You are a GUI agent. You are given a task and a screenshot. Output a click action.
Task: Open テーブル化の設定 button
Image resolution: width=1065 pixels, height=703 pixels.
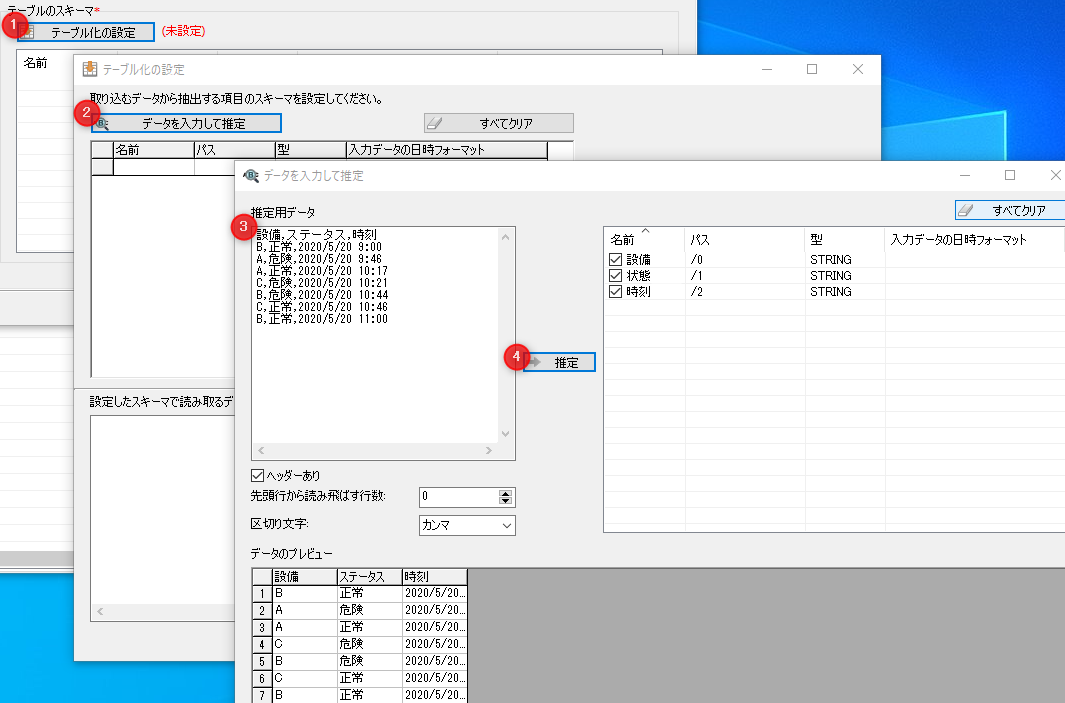(x=86, y=32)
